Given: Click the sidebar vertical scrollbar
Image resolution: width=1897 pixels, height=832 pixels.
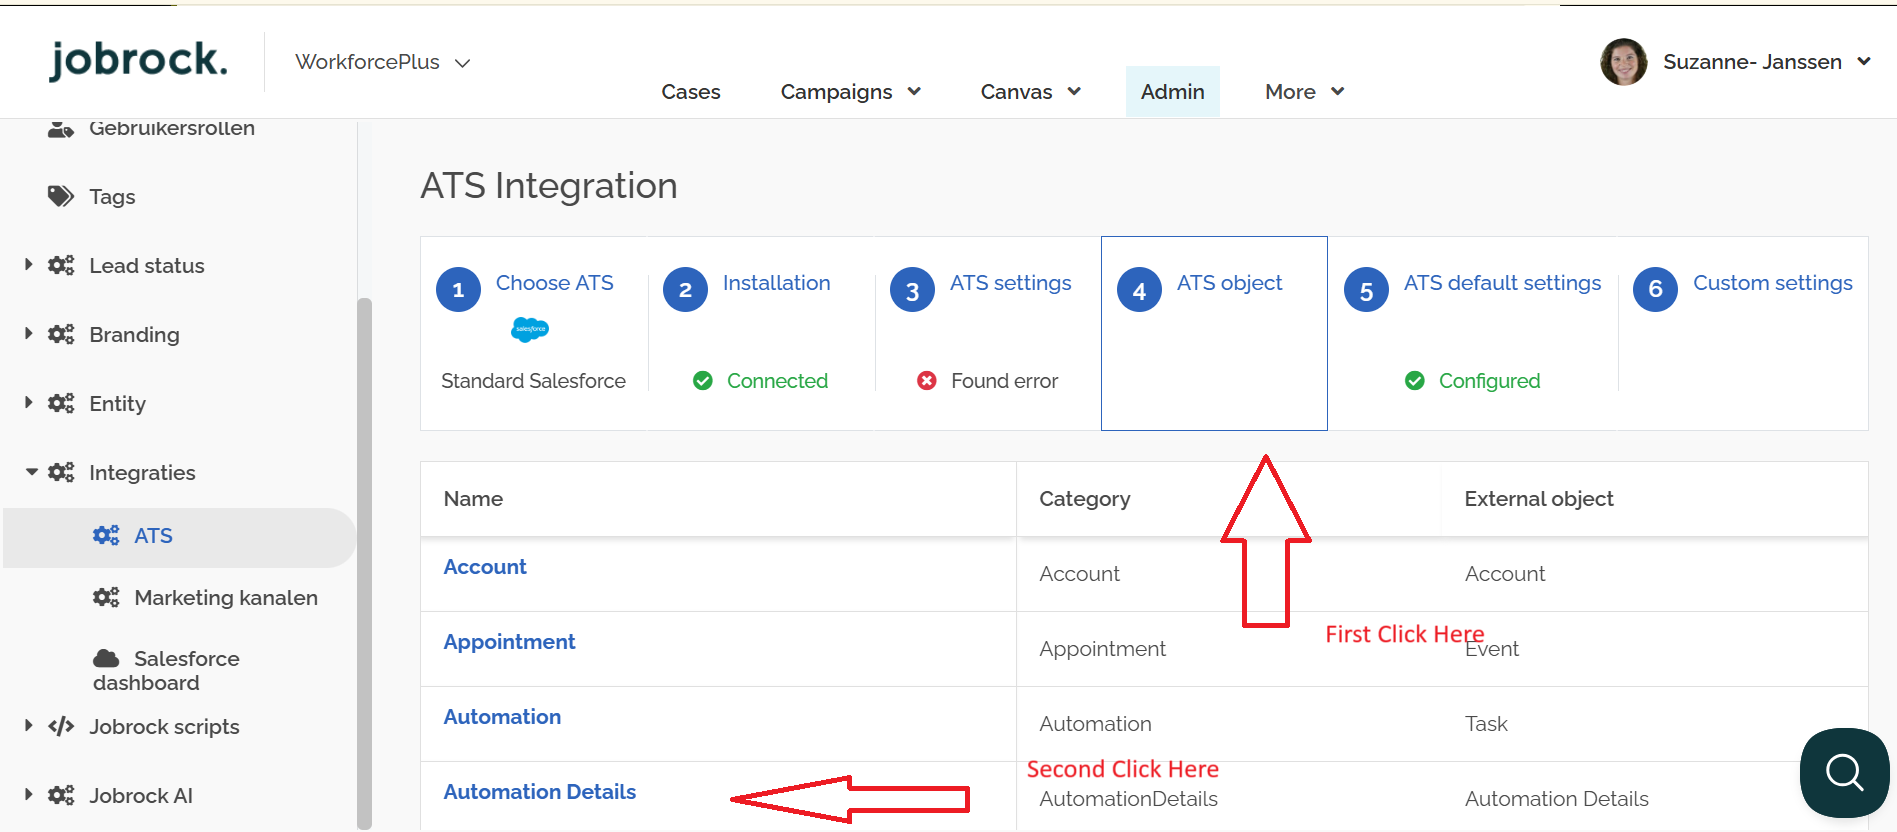Looking at the screenshot, I should (365, 563).
